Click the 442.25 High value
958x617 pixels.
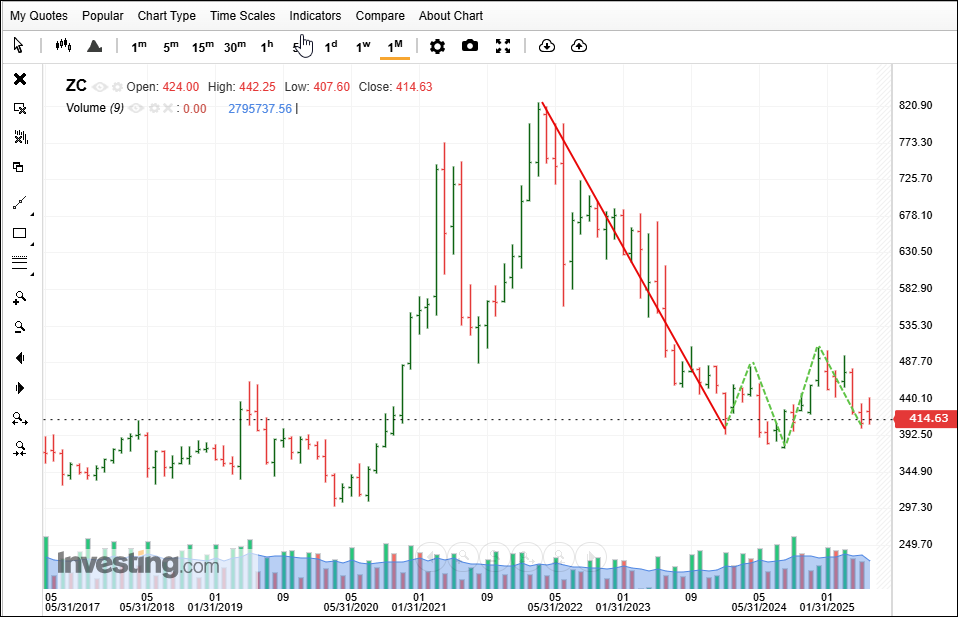(x=257, y=87)
